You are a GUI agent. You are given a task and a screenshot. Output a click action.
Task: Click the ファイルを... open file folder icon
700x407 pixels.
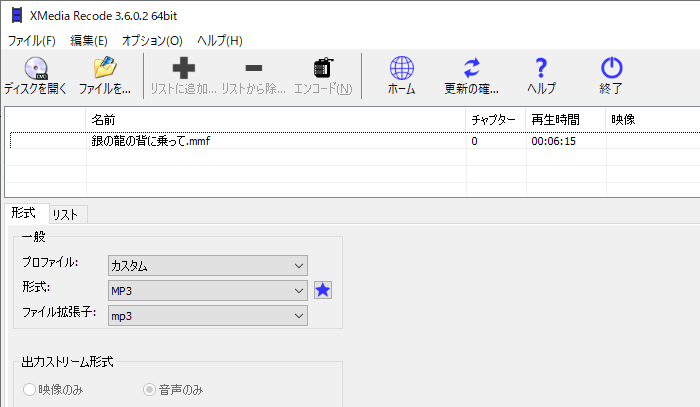tap(105, 68)
